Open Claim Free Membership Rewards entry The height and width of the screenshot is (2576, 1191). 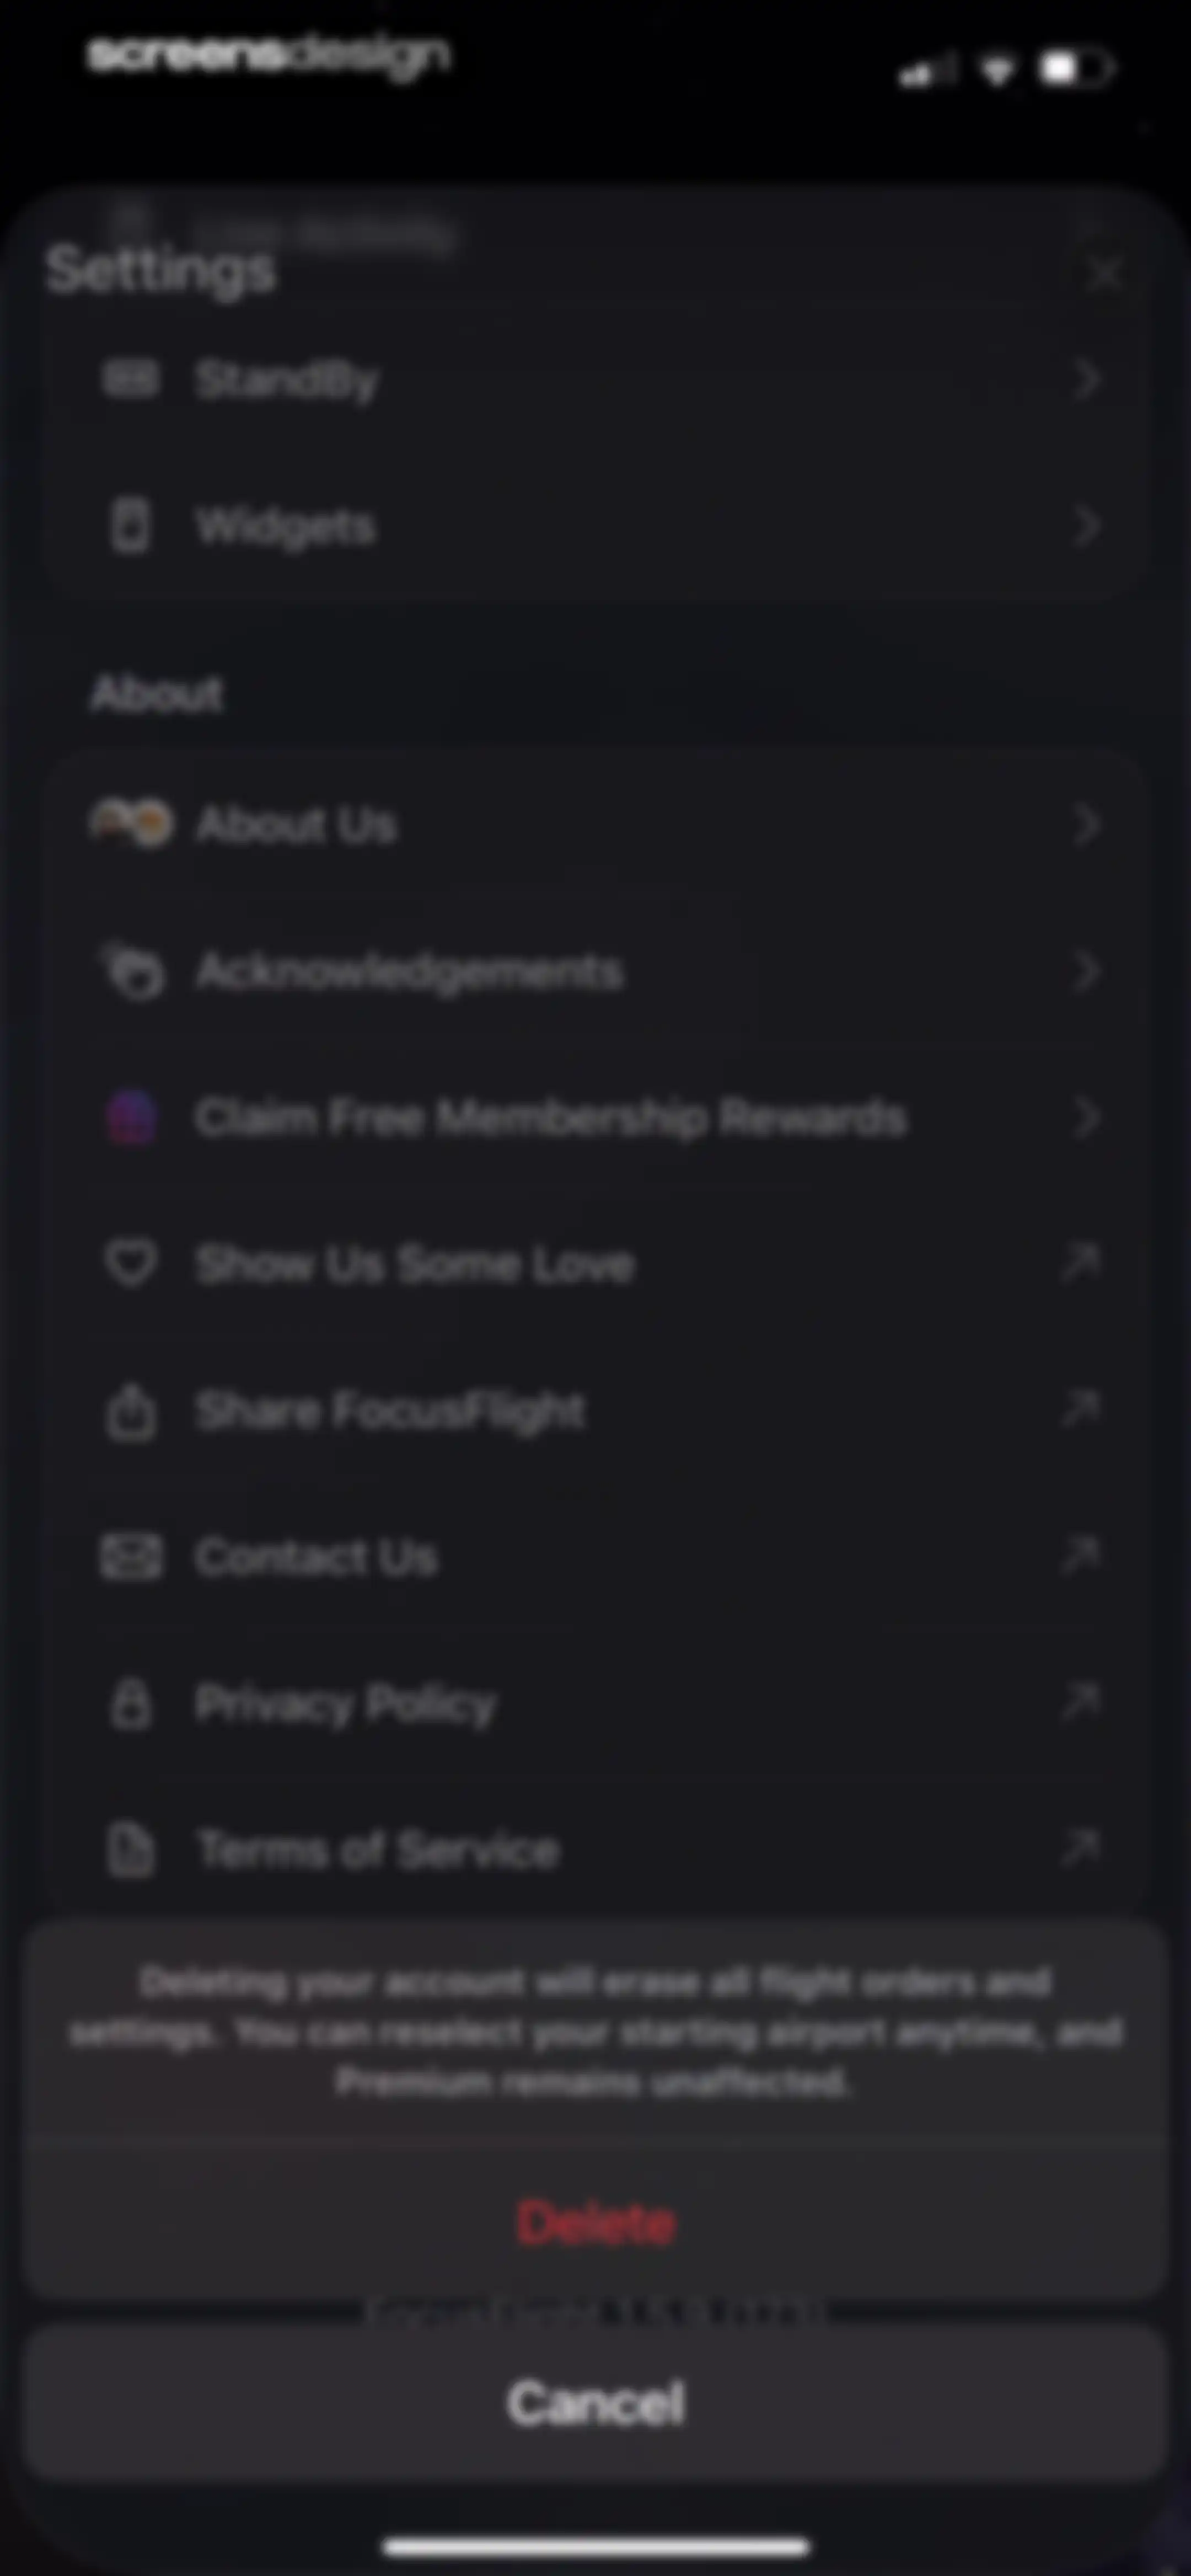[594, 1118]
